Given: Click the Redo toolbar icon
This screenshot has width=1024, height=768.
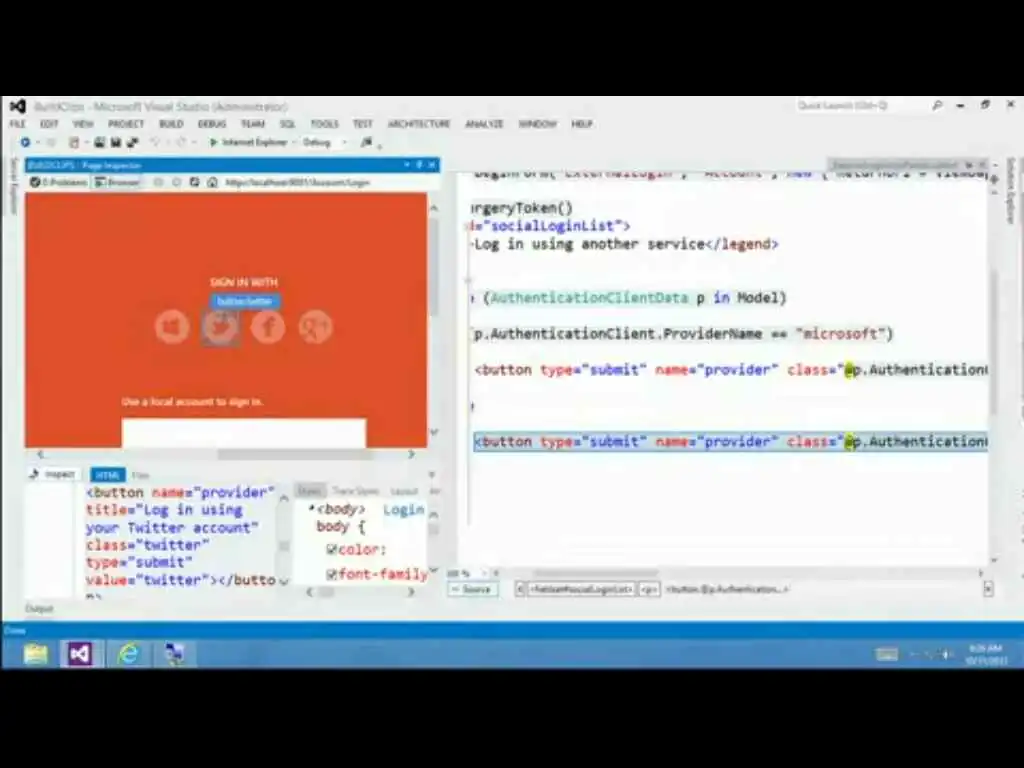Looking at the screenshot, I should 181,142.
